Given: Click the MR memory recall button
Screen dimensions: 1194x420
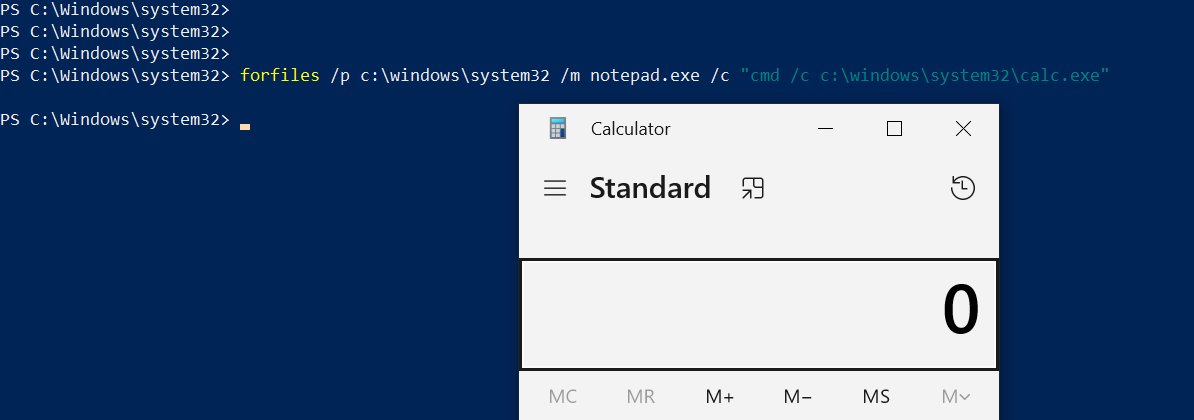Looking at the screenshot, I should point(640,396).
